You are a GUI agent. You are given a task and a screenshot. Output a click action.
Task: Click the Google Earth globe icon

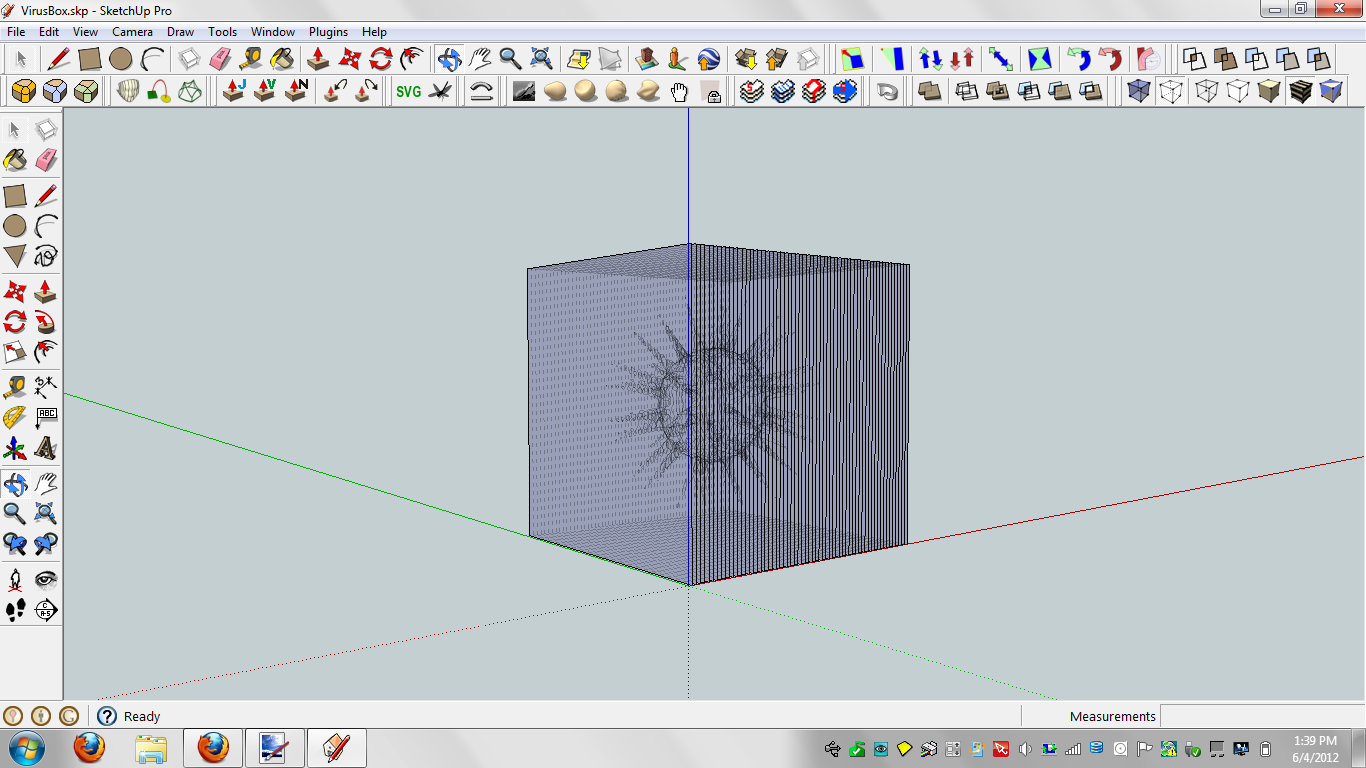pos(709,58)
